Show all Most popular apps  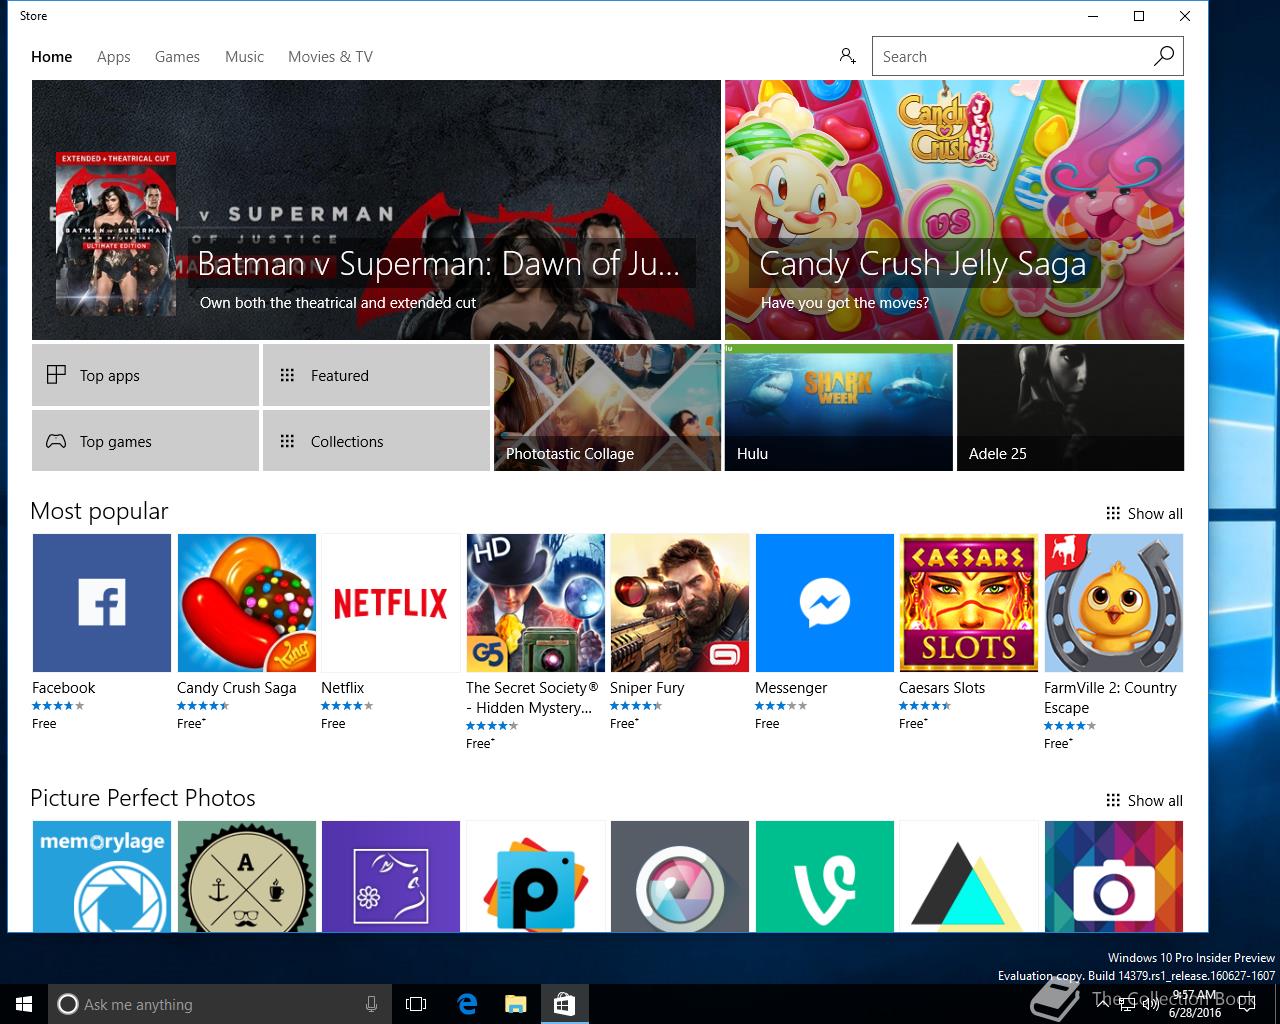(1144, 514)
